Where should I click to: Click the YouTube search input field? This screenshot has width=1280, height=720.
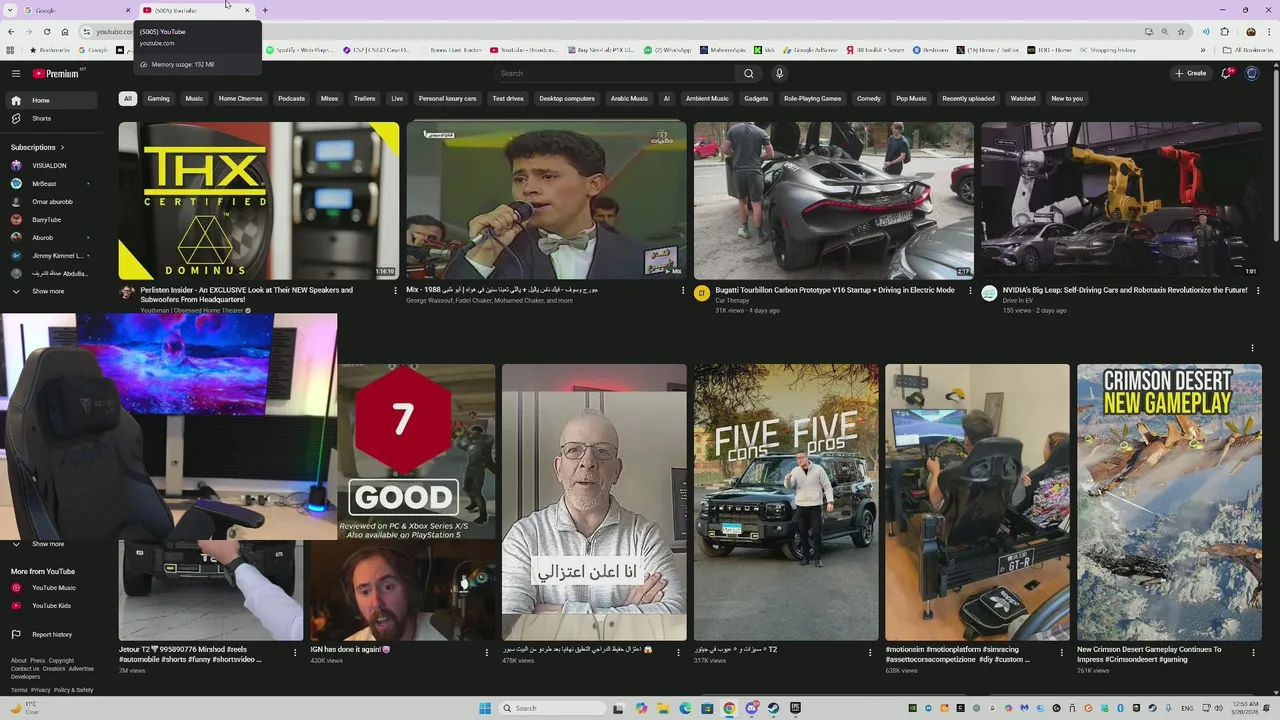tap(615, 73)
